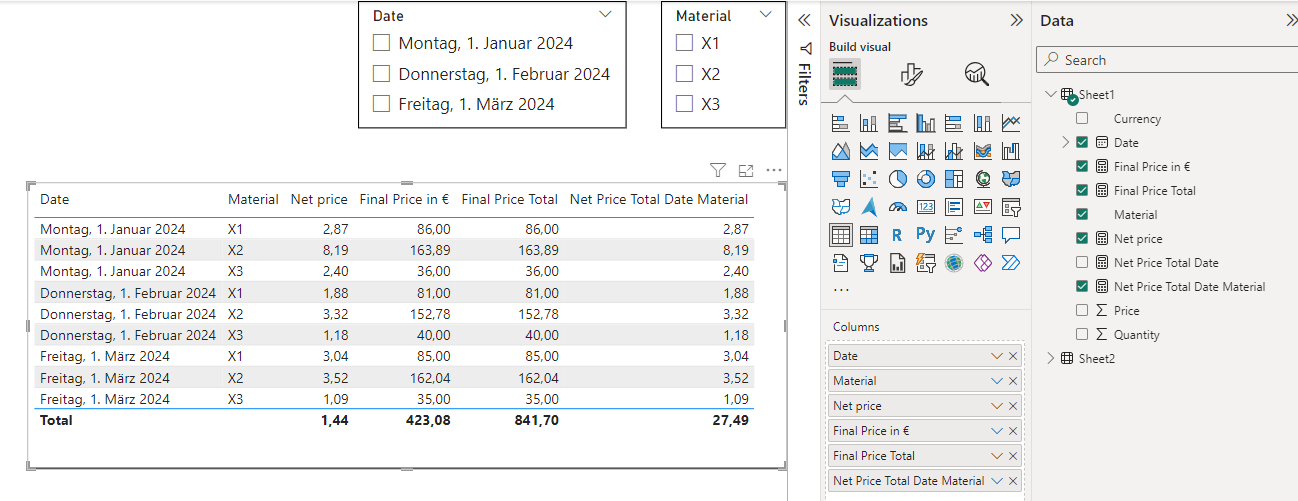Select the Donut chart visual
Image resolution: width=1298 pixels, height=501 pixels.
(x=926, y=179)
